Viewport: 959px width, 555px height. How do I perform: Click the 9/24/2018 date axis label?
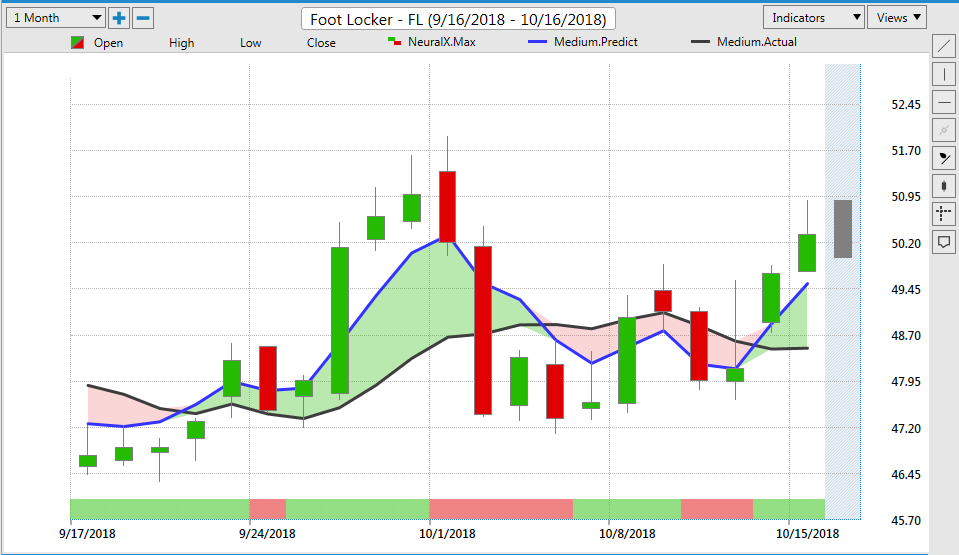coord(267,534)
